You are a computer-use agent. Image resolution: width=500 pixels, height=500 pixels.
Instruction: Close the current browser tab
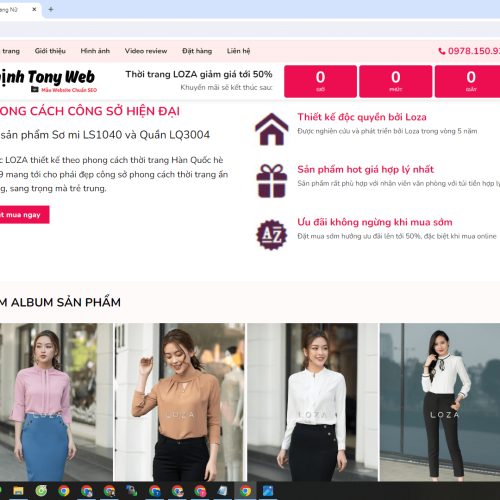pyautogui.click(x=34, y=9)
